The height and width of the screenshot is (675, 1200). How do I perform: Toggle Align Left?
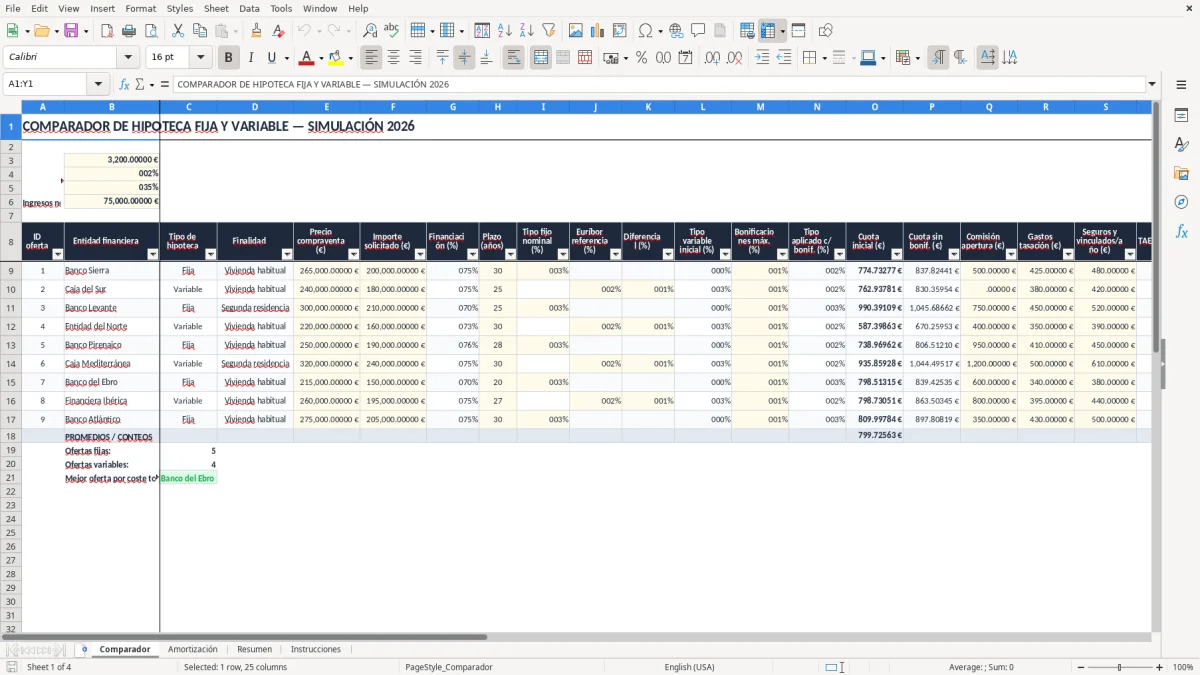click(x=371, y=58)
